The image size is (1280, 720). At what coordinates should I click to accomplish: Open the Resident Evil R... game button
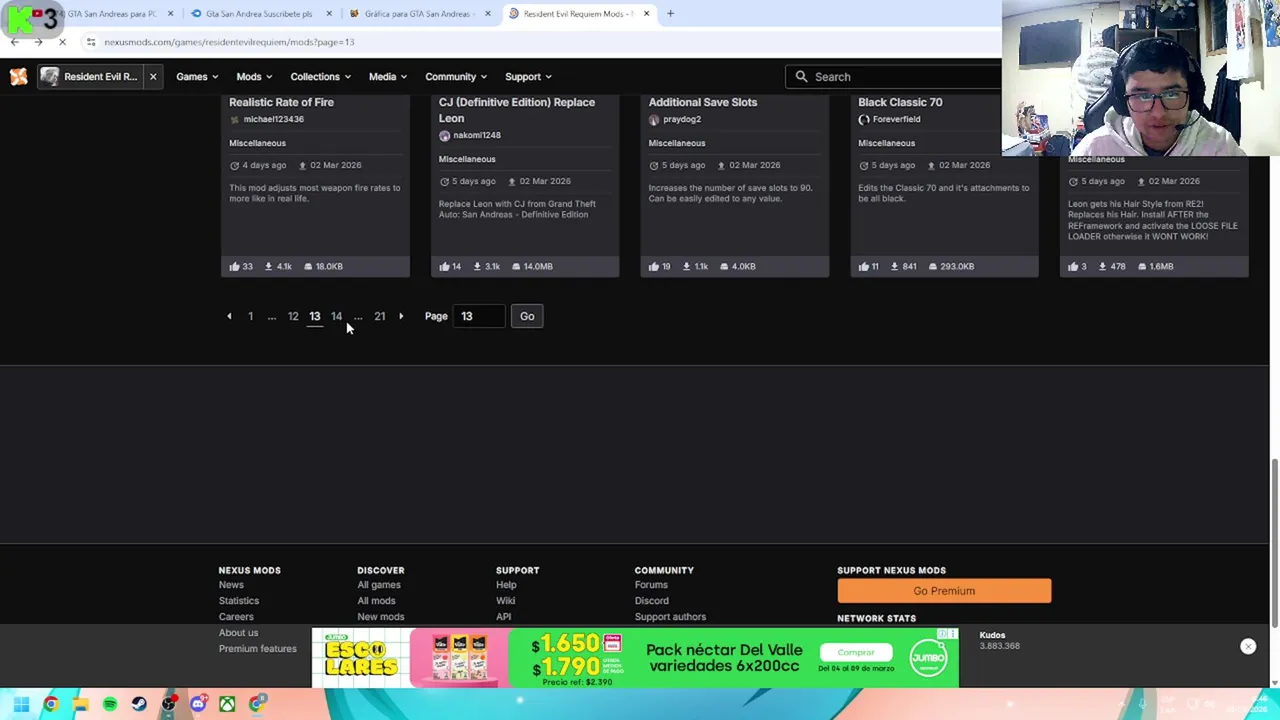[89, 77]
